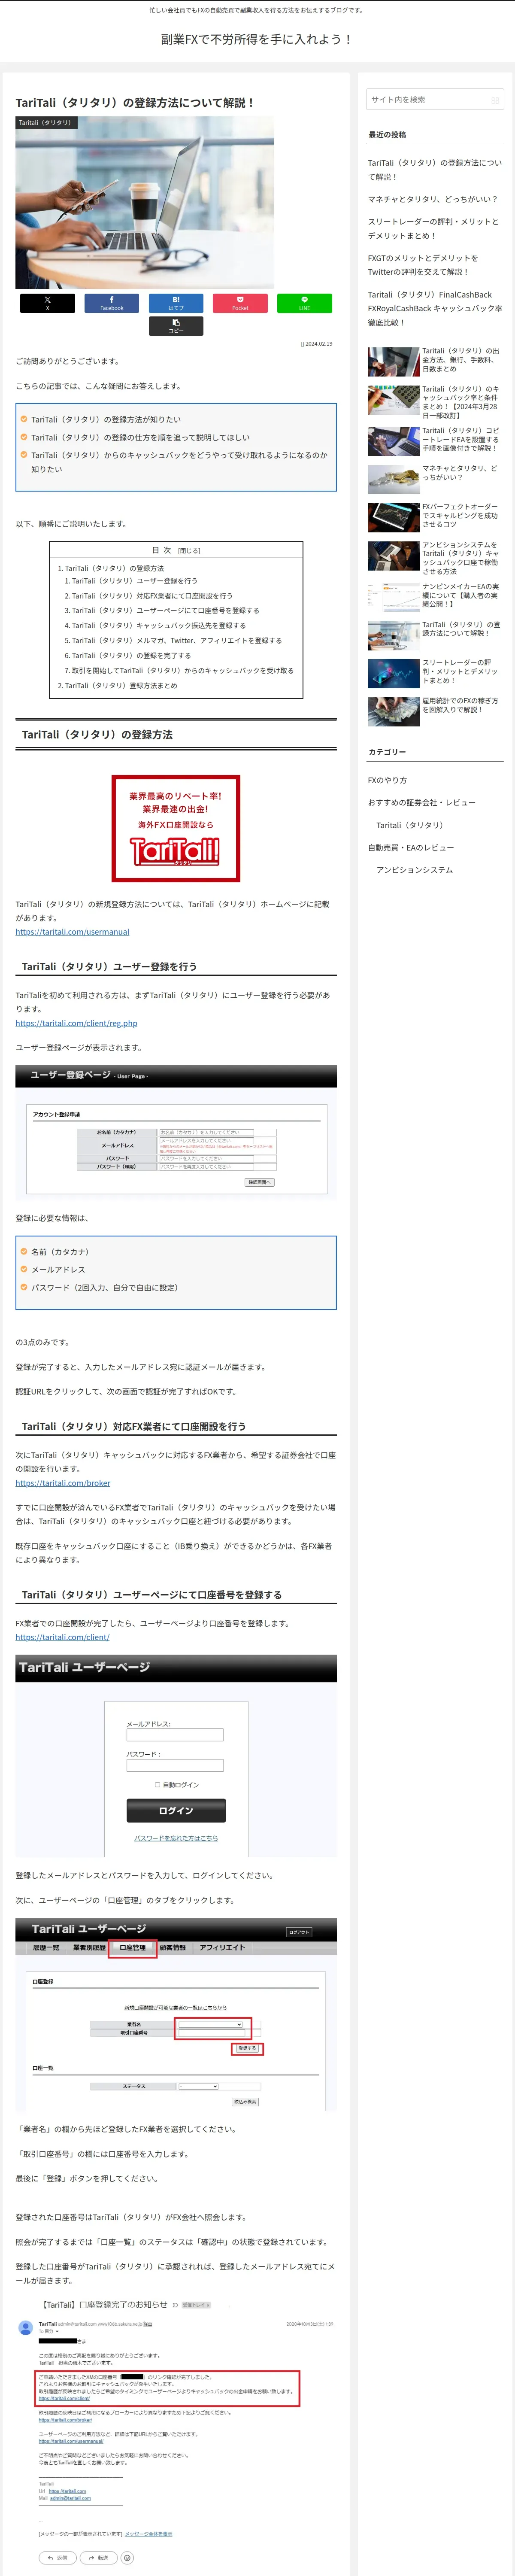515x2576 pixels.
Task: Share the article on Facebook
Action: coord(111,303)
